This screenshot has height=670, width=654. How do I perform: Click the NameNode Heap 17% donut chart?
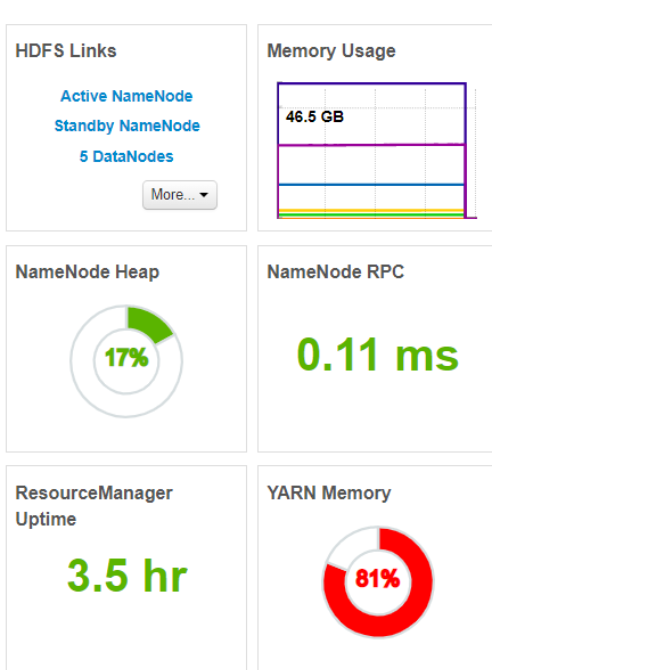point(126,359)
